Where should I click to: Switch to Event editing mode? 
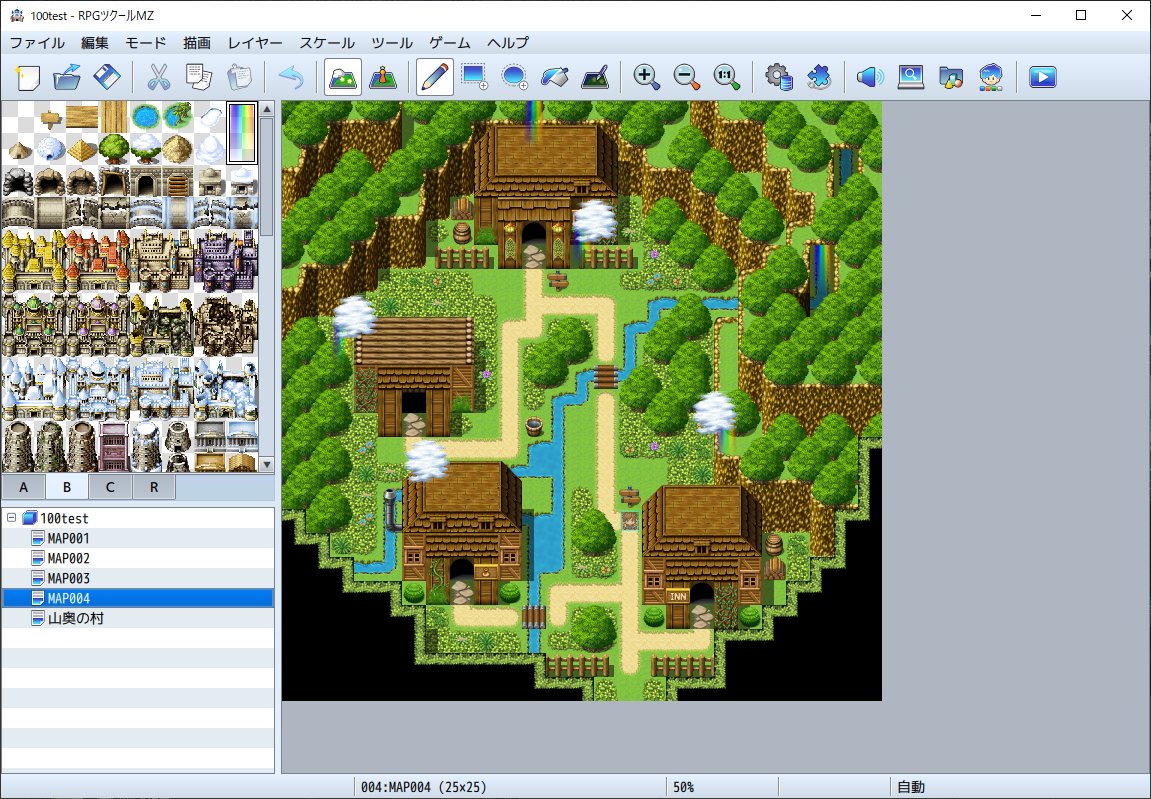(x=383, y=77)
